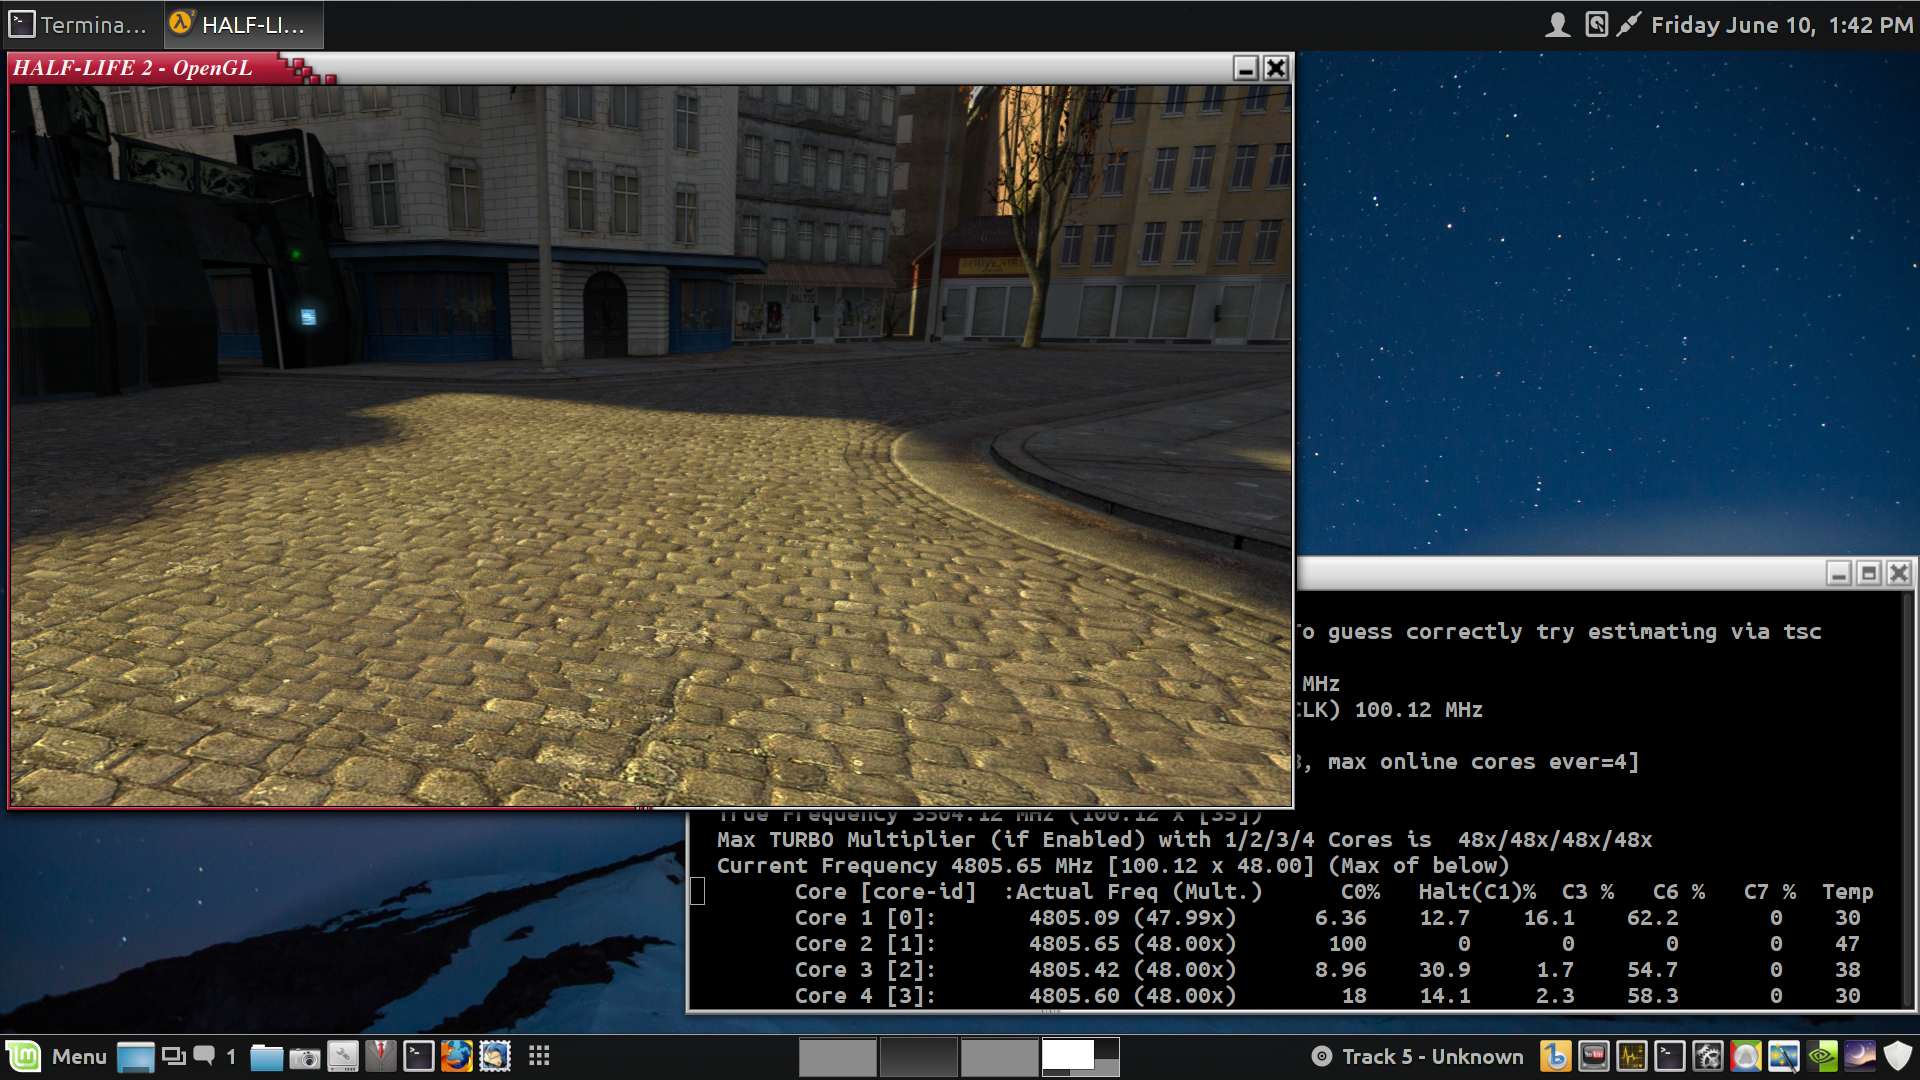The width and height of the screenshot is (1920, 1080).
Task: Open the YouTube TV tray icon
Action: coord(1593,1056)
